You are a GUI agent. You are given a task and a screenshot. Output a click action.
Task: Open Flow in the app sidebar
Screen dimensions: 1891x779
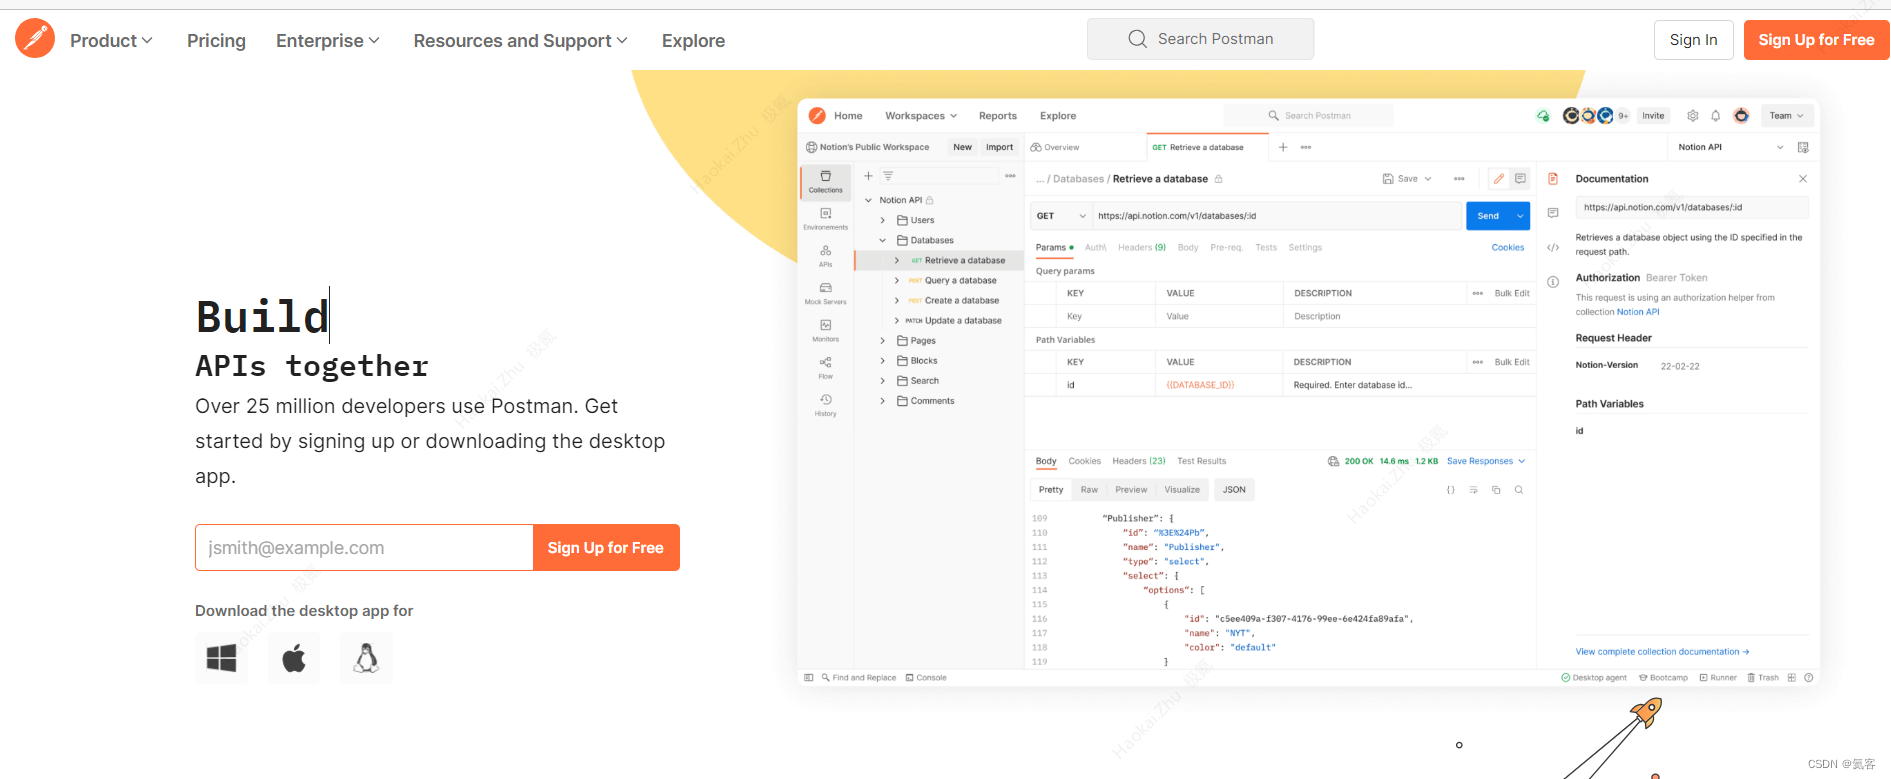826,367
